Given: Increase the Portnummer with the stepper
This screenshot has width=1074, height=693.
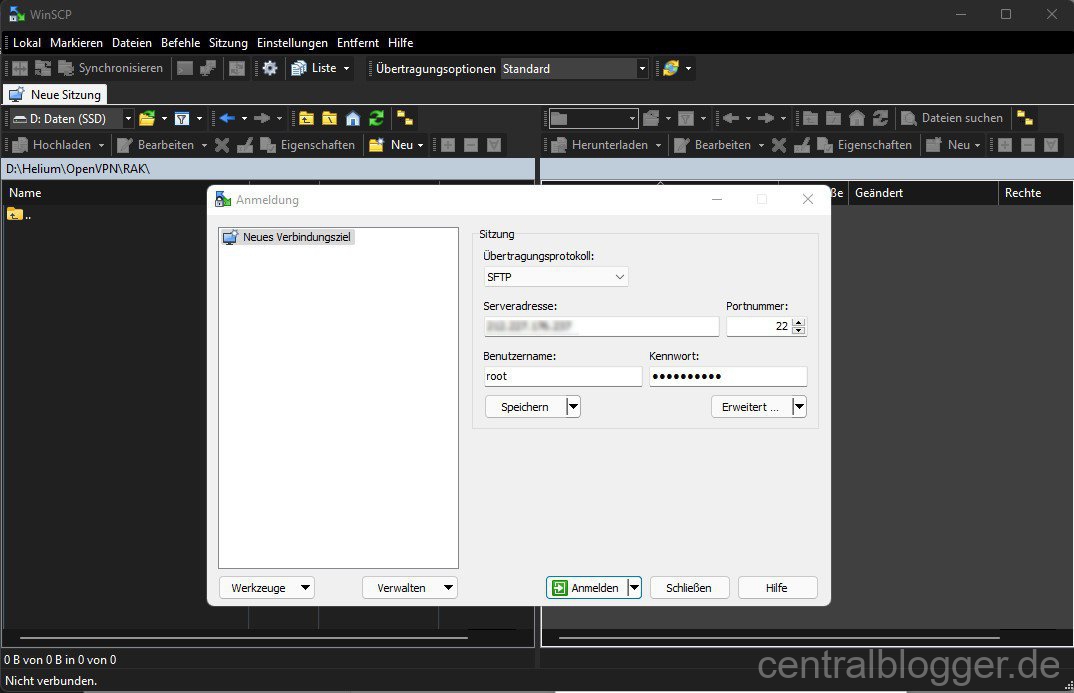Looking at the screenshot, I should pyautogui.click(x=797, y=321).
